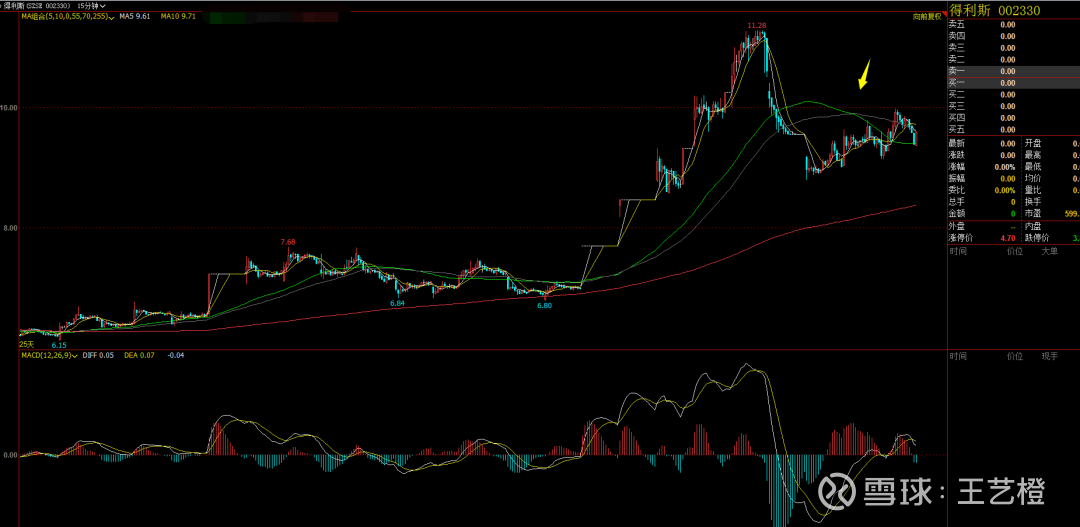The height and width of the screenshot is (527, 1080).
Task: Click the 6.84 low price marker
Action: click(x=397, y=302)
